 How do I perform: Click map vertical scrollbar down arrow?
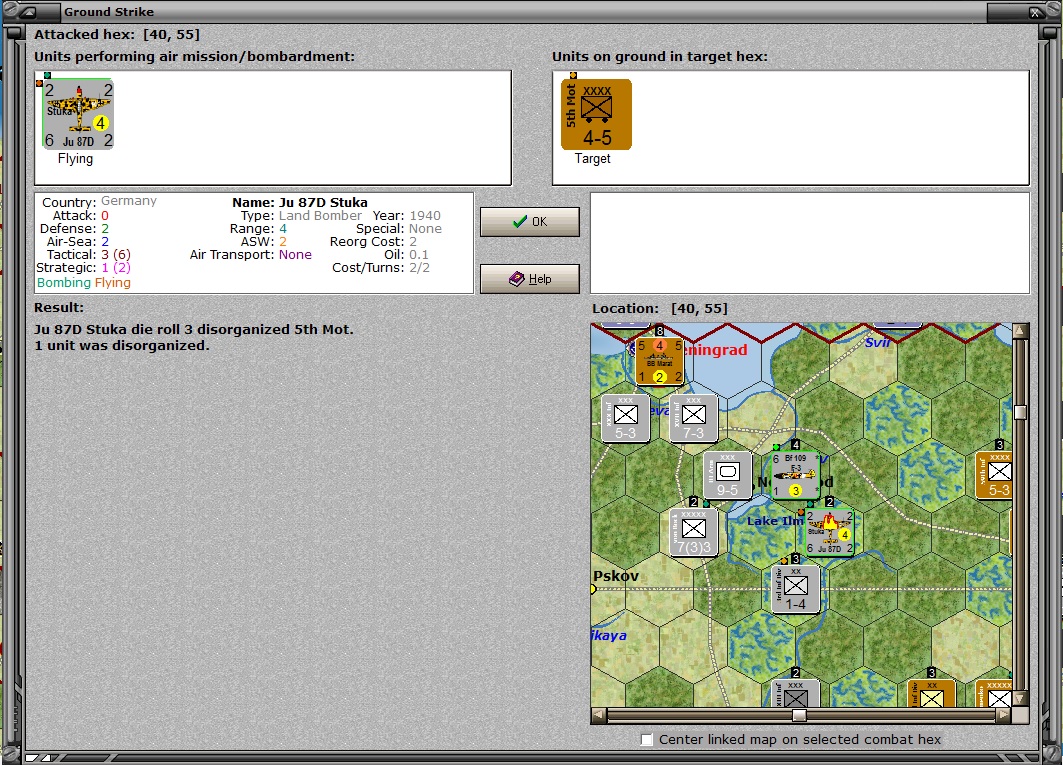pyautogui.click(x=1020, y=699)
